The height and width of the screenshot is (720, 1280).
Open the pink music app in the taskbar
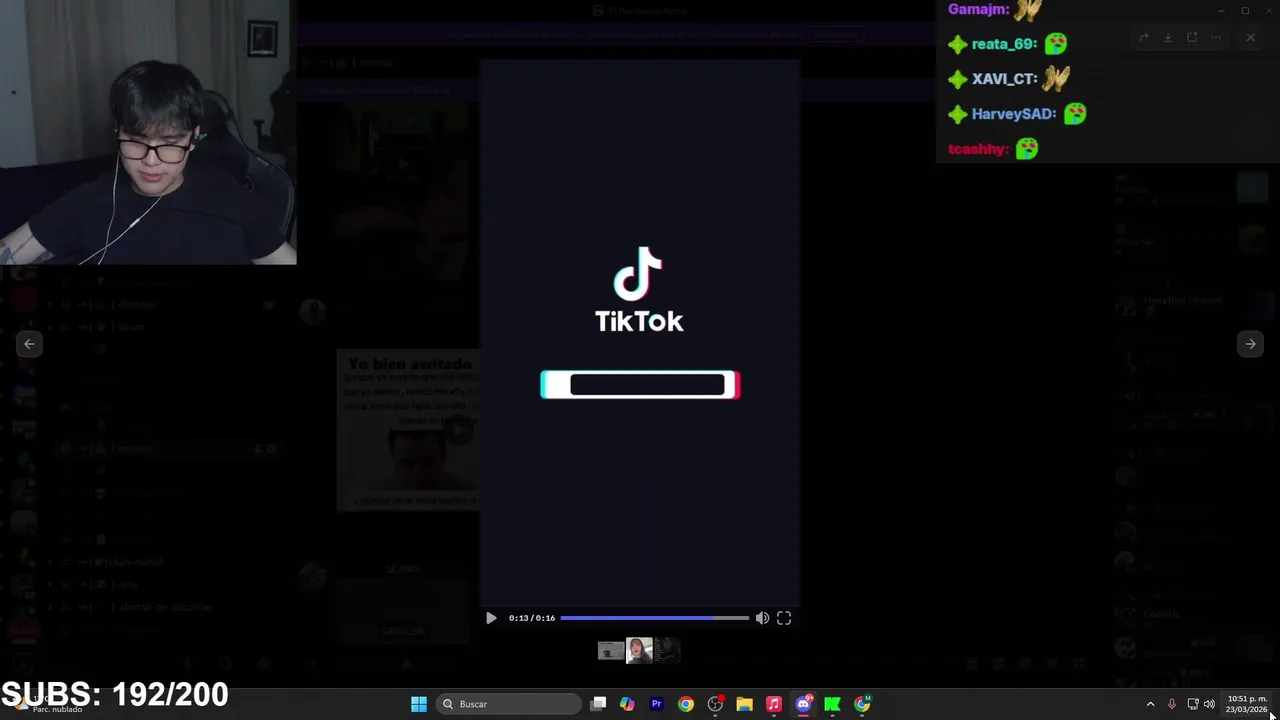(773, 704)
